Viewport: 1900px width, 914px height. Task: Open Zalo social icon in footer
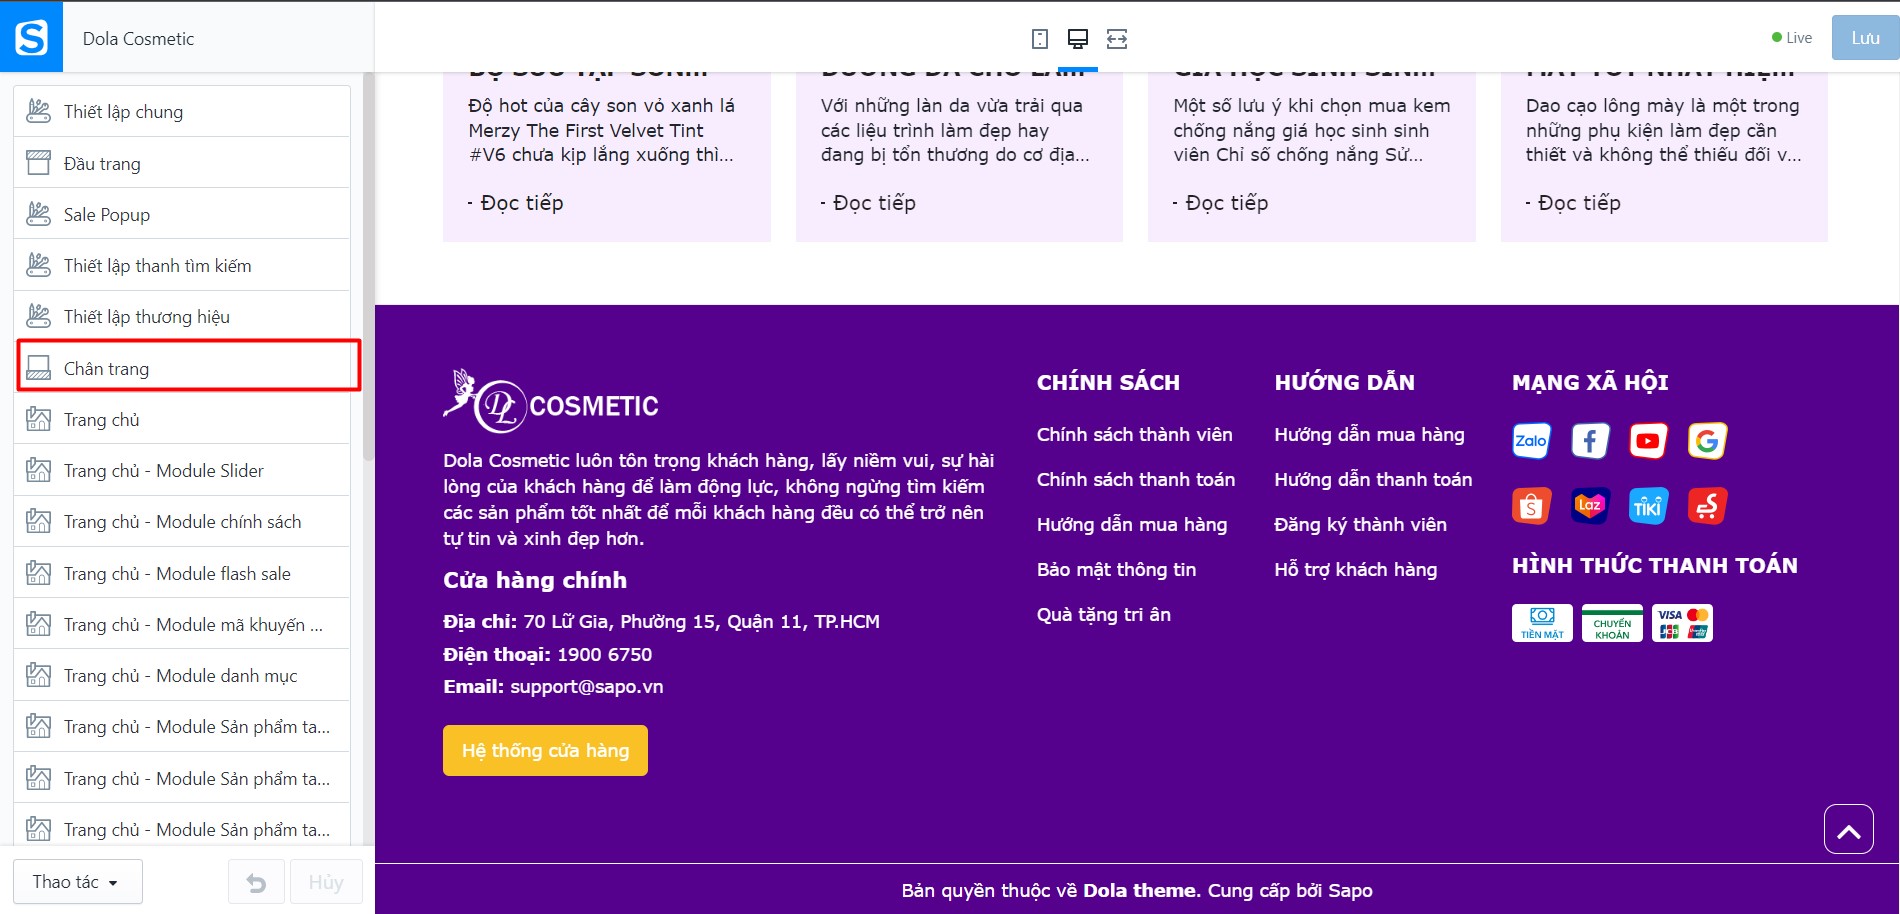click(1531, 441)
